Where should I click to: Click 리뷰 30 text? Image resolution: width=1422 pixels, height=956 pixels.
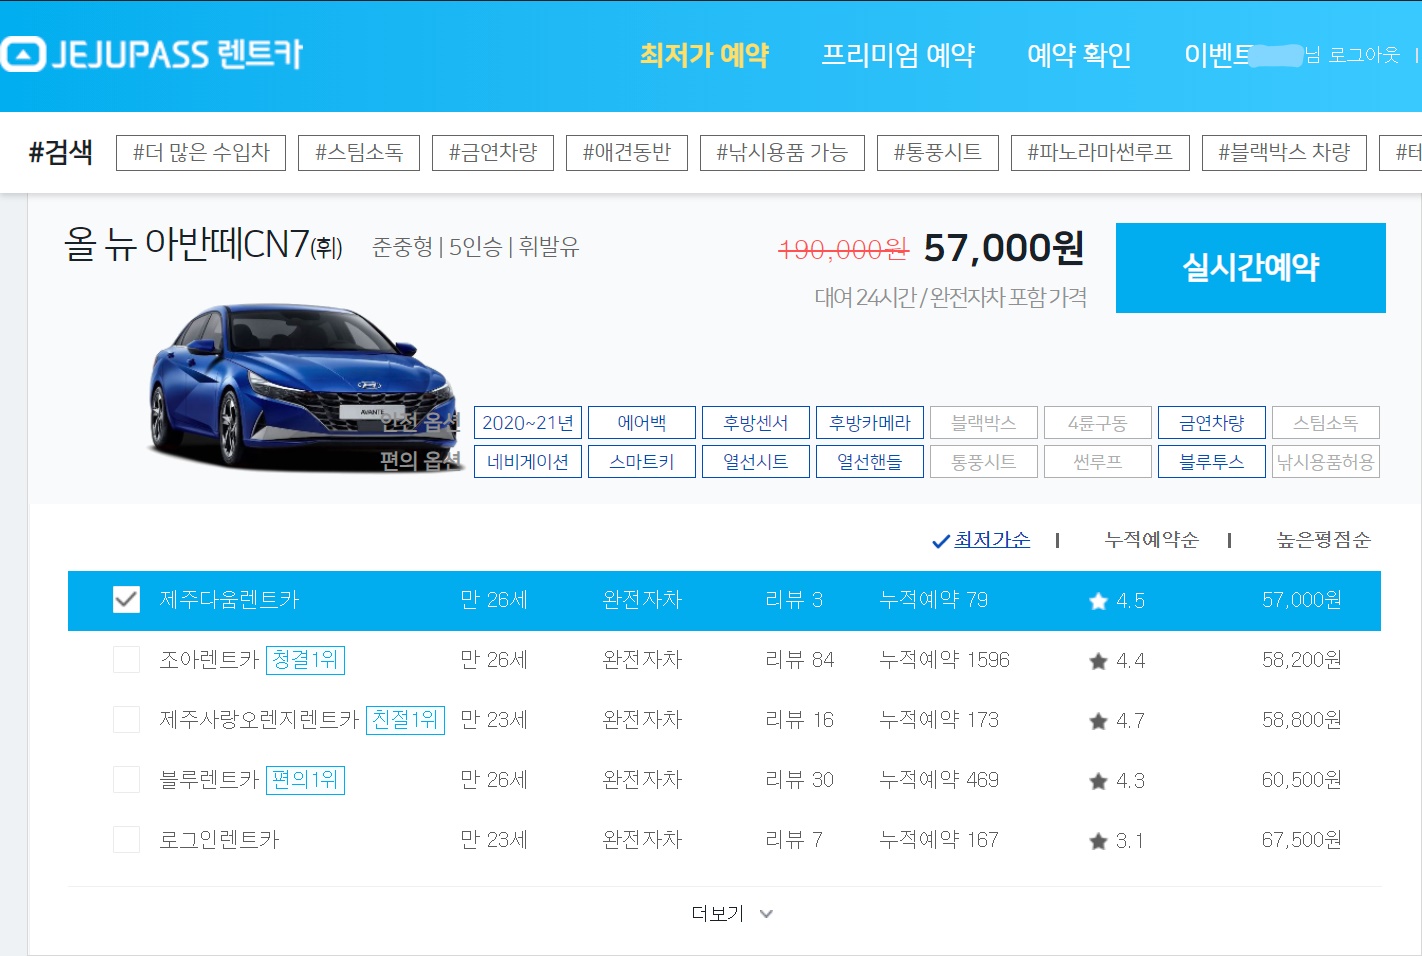click(x=799, y=780)
